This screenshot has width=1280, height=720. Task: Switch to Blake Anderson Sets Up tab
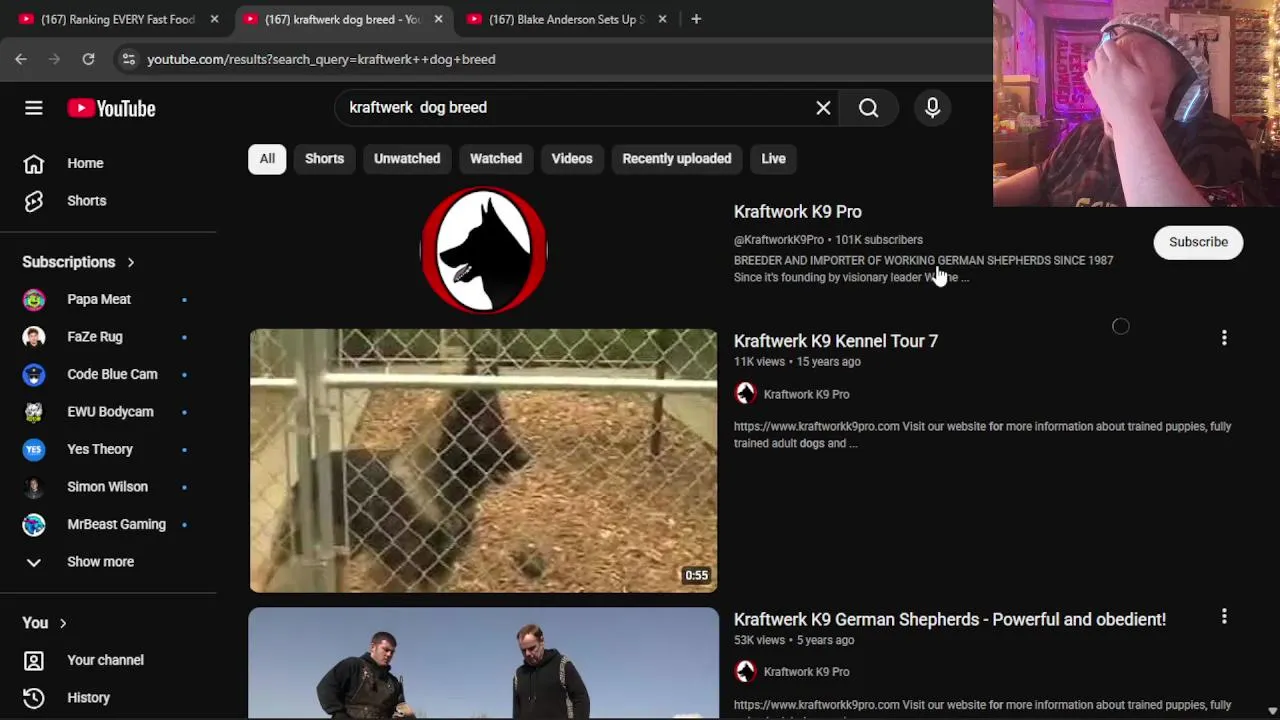click(x=566, y=19)
